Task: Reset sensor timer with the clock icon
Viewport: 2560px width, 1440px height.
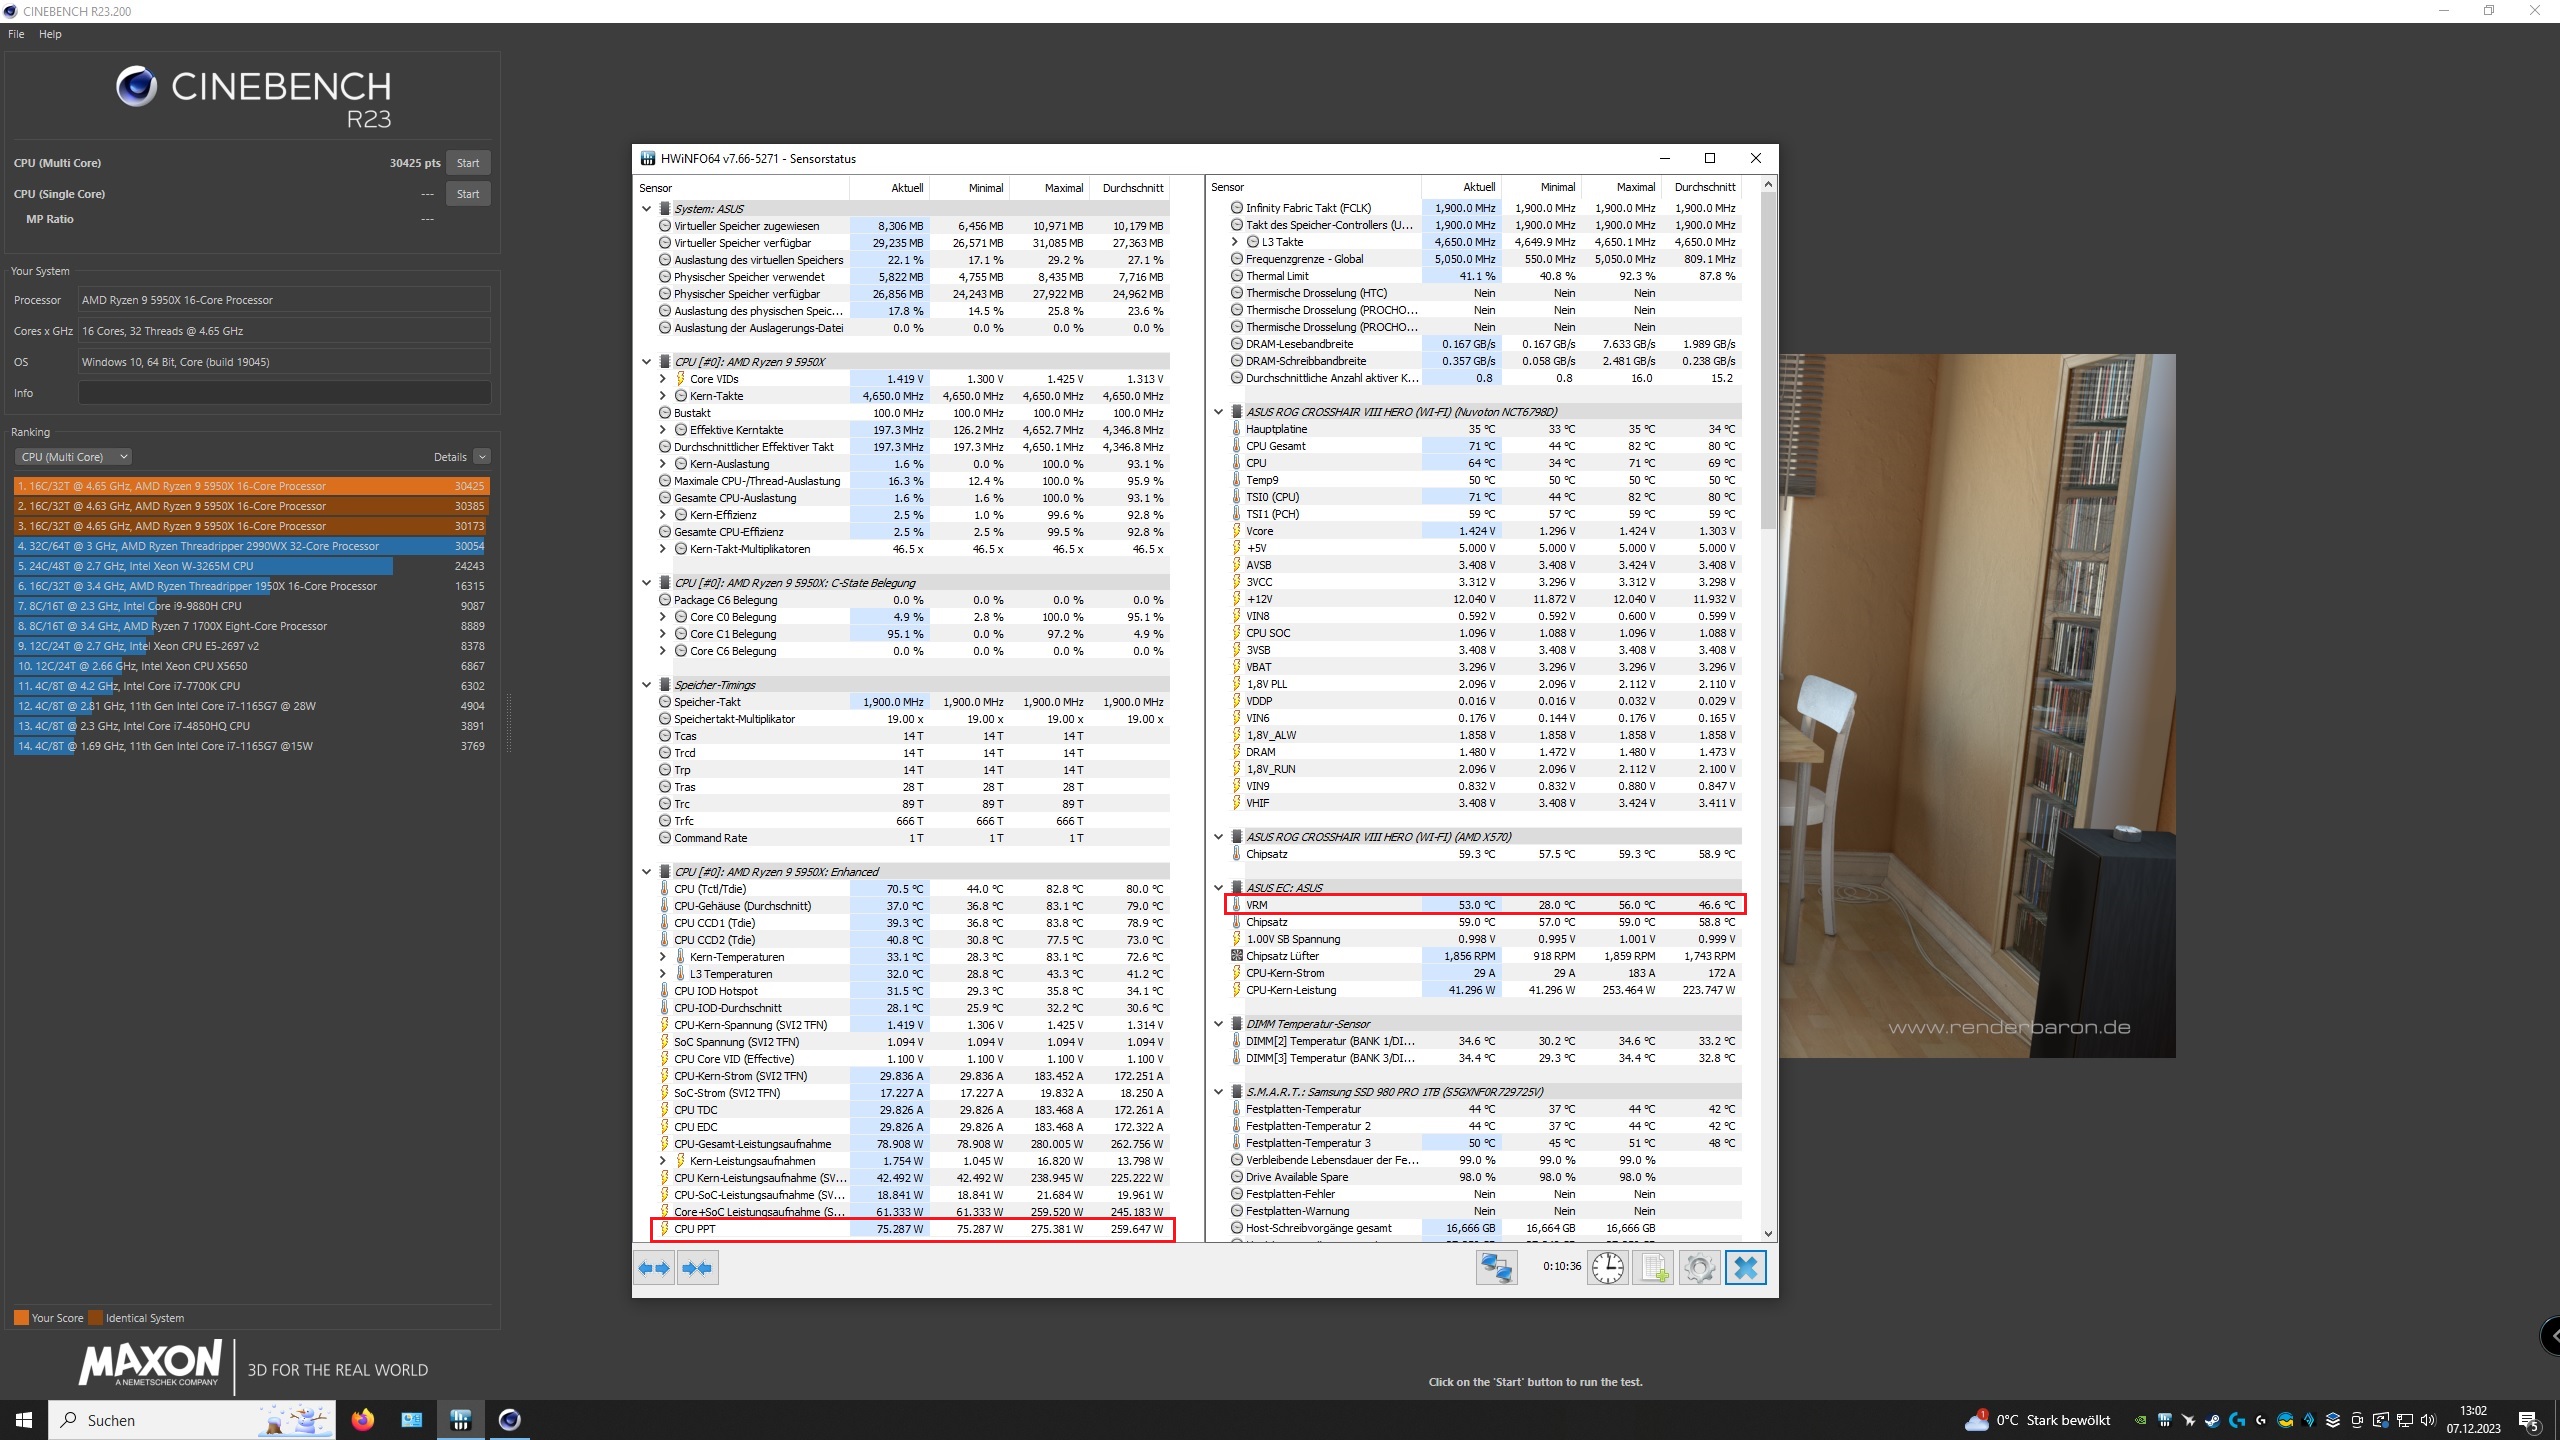Action: coord(1608,1268)
